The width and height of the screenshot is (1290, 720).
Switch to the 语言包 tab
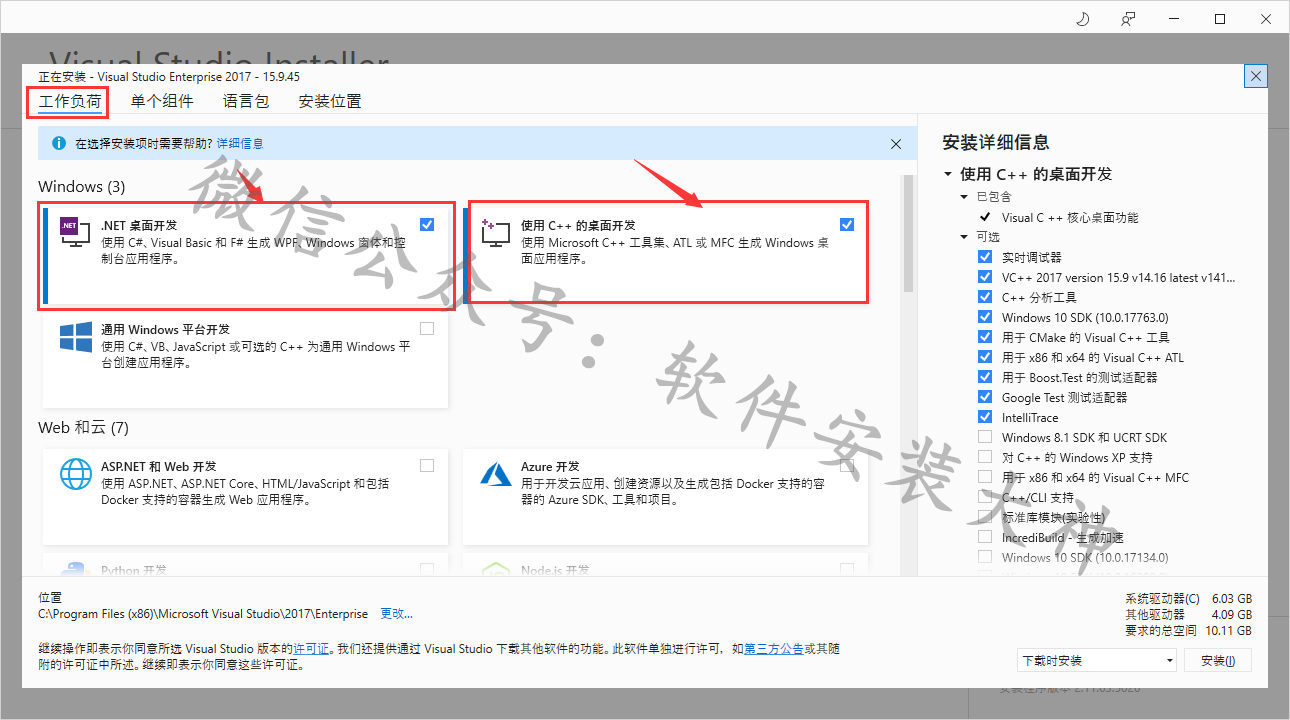click(246, 101)
